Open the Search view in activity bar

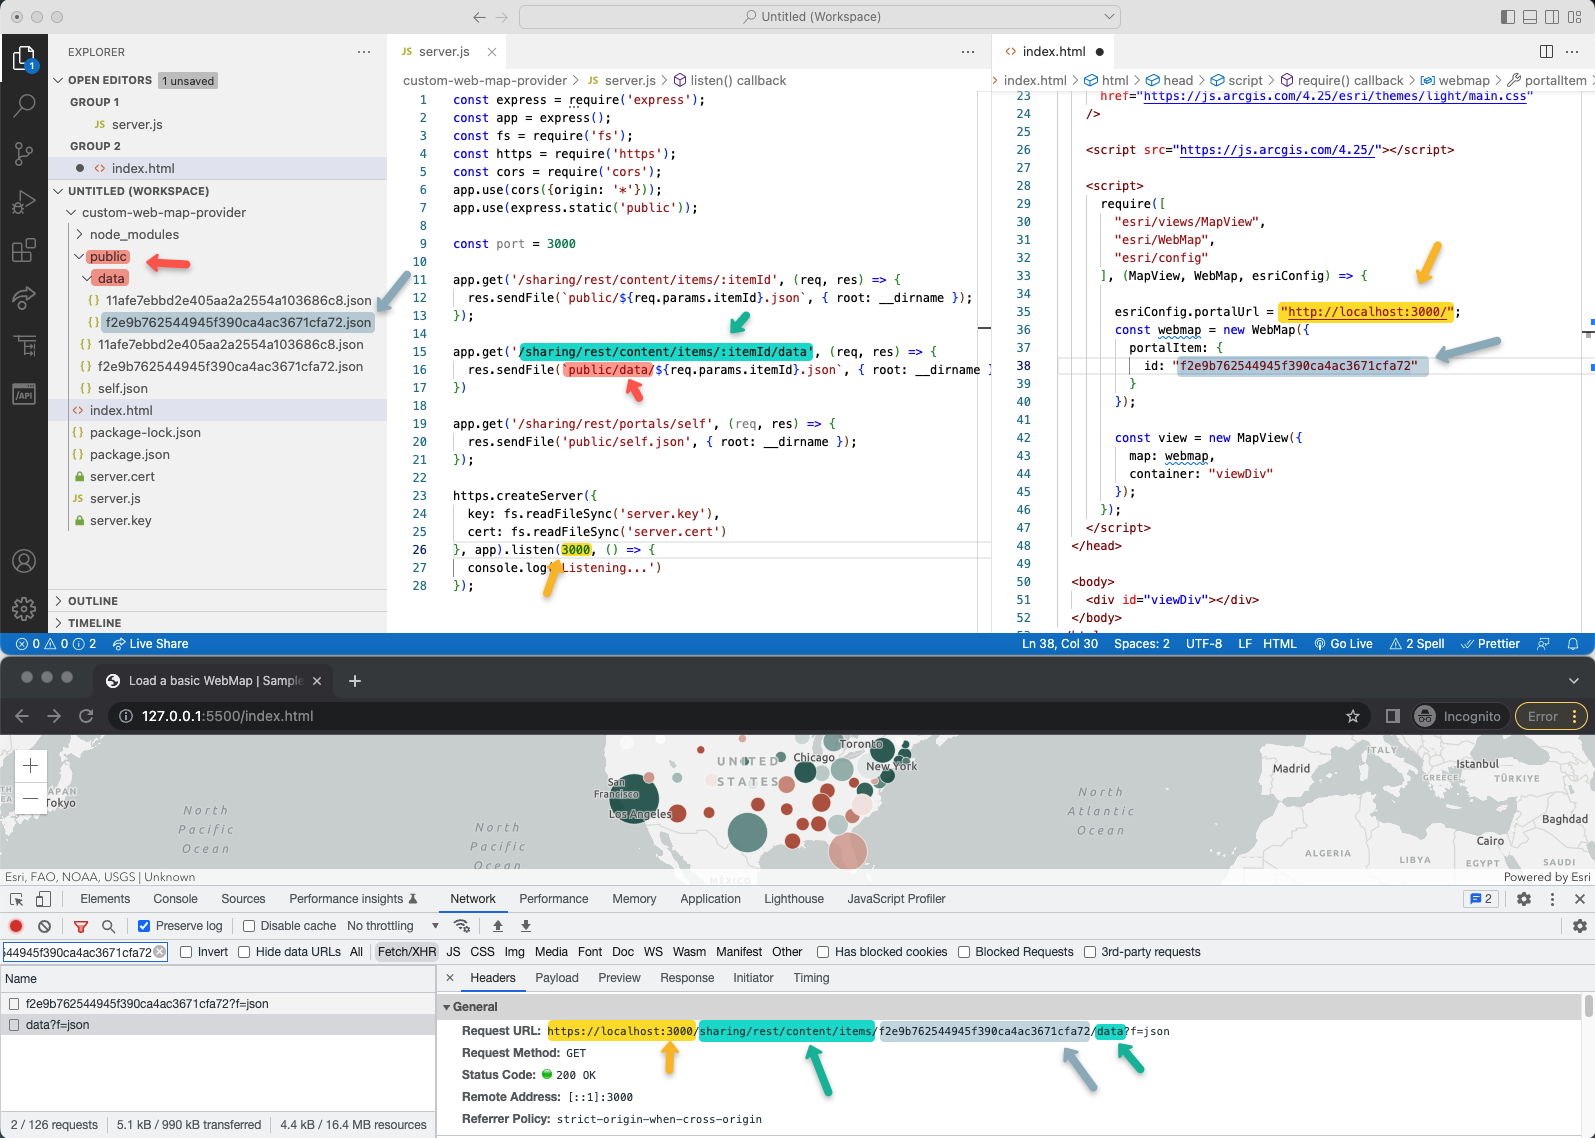tap(24, 105)
